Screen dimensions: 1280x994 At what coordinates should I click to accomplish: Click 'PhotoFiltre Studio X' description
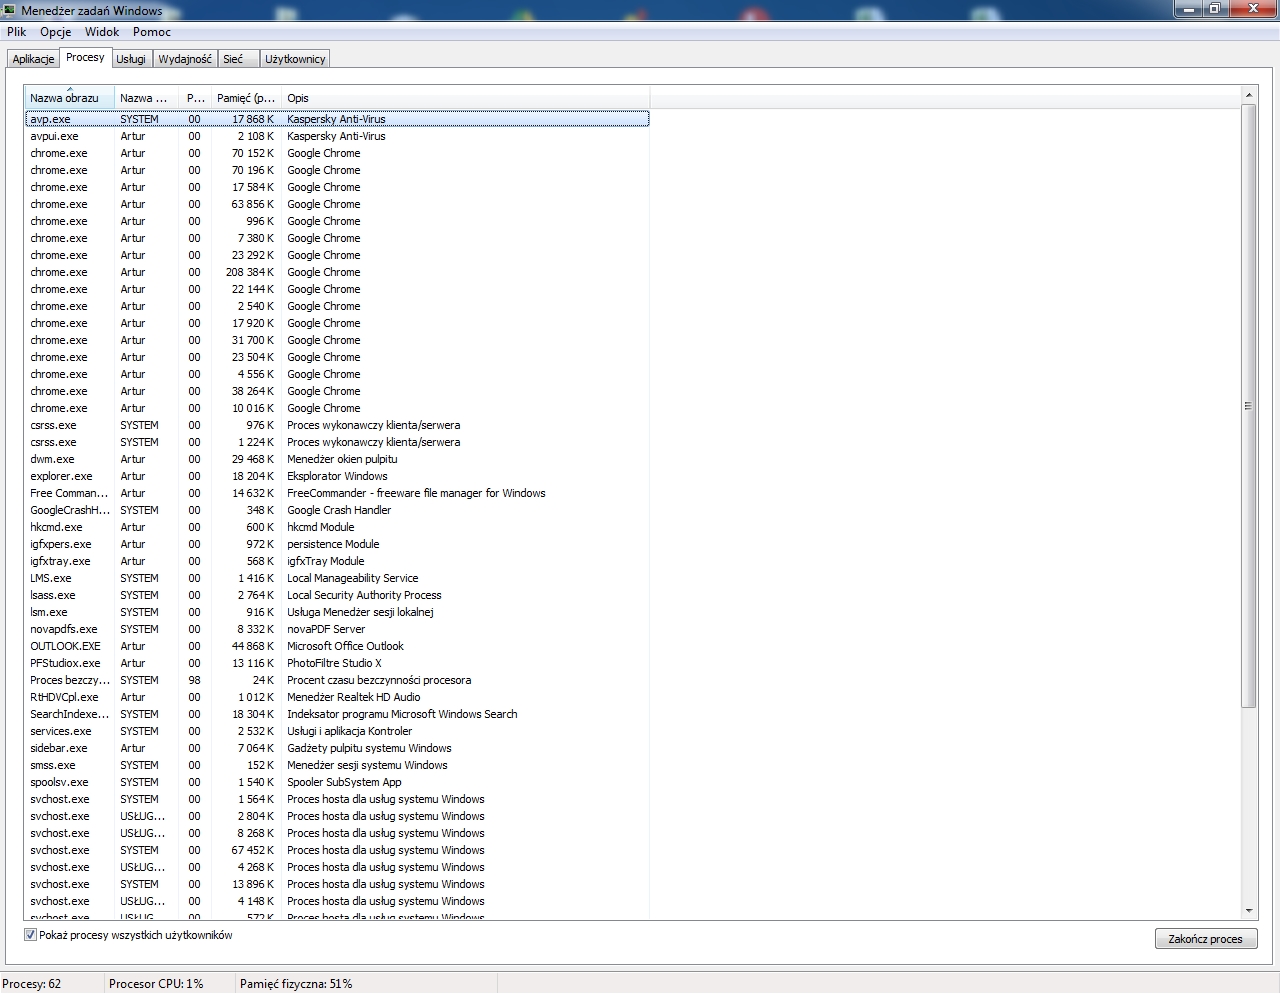pyautogui.click(x=334, y=663)
